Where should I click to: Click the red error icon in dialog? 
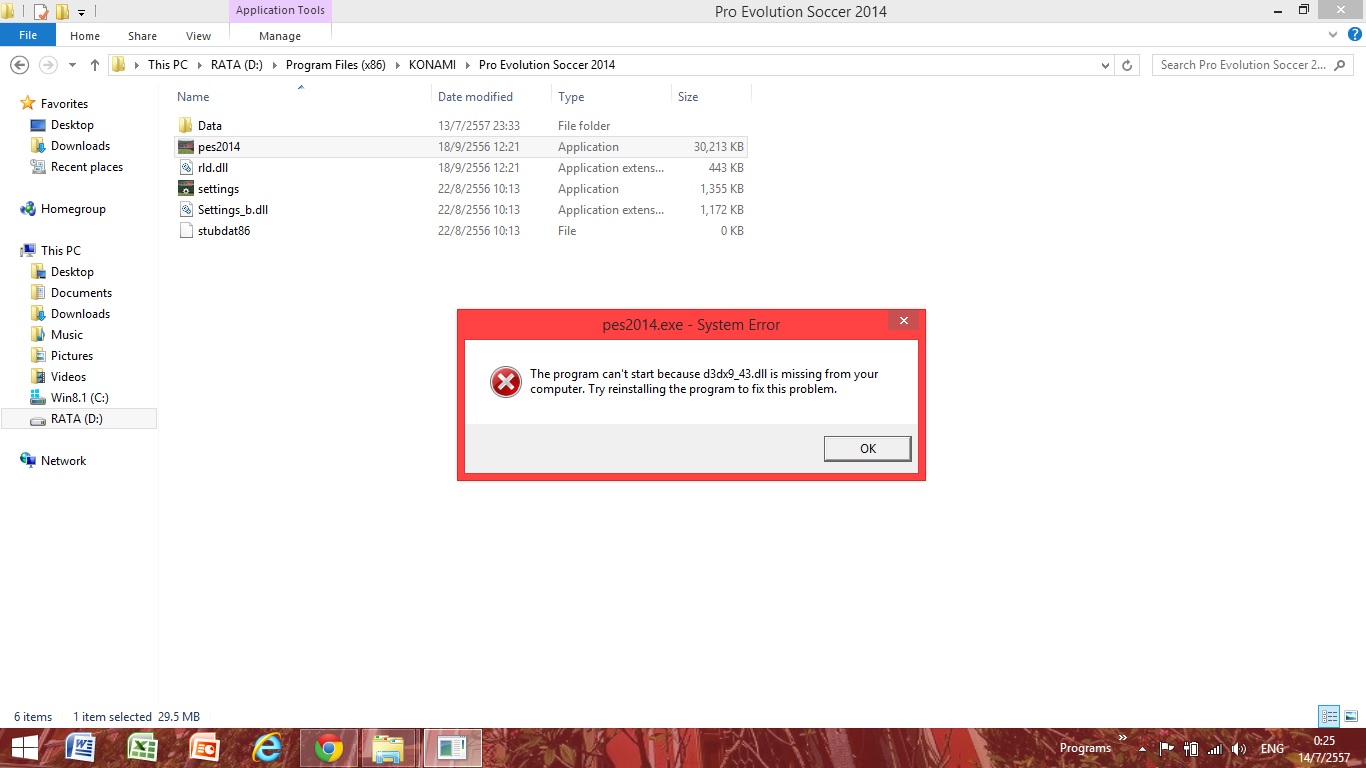click(506, 382)
